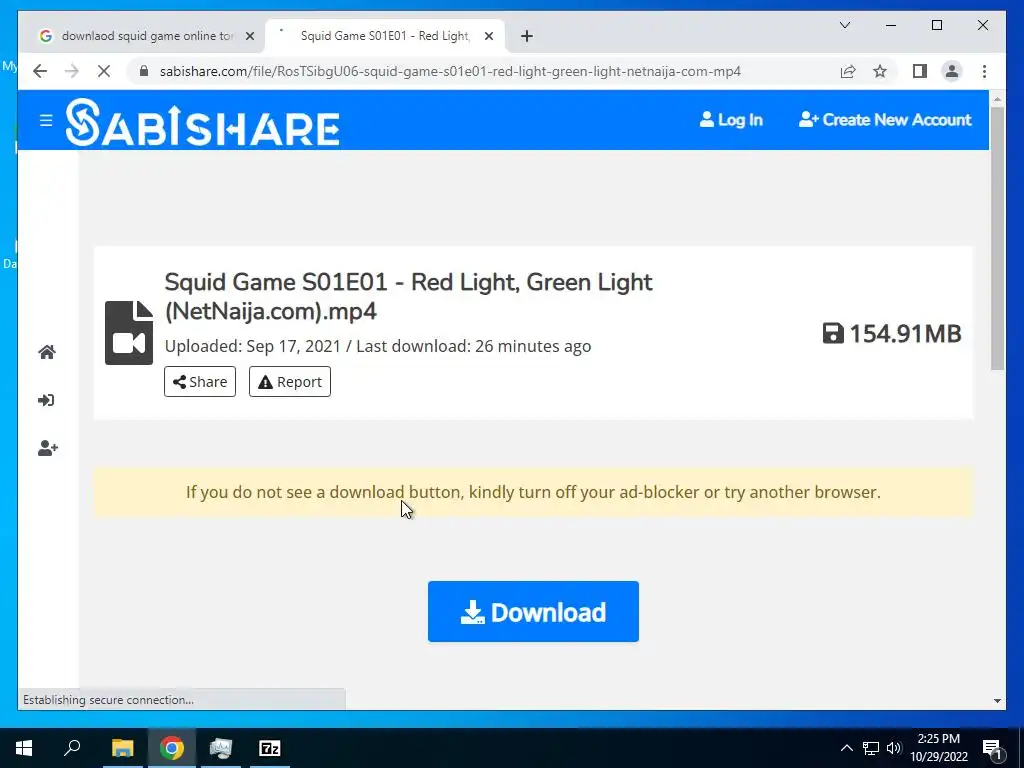Switch to Squid Game S01E01 tab
Viewport: 1024px width, 768px height.
[385, 37]
